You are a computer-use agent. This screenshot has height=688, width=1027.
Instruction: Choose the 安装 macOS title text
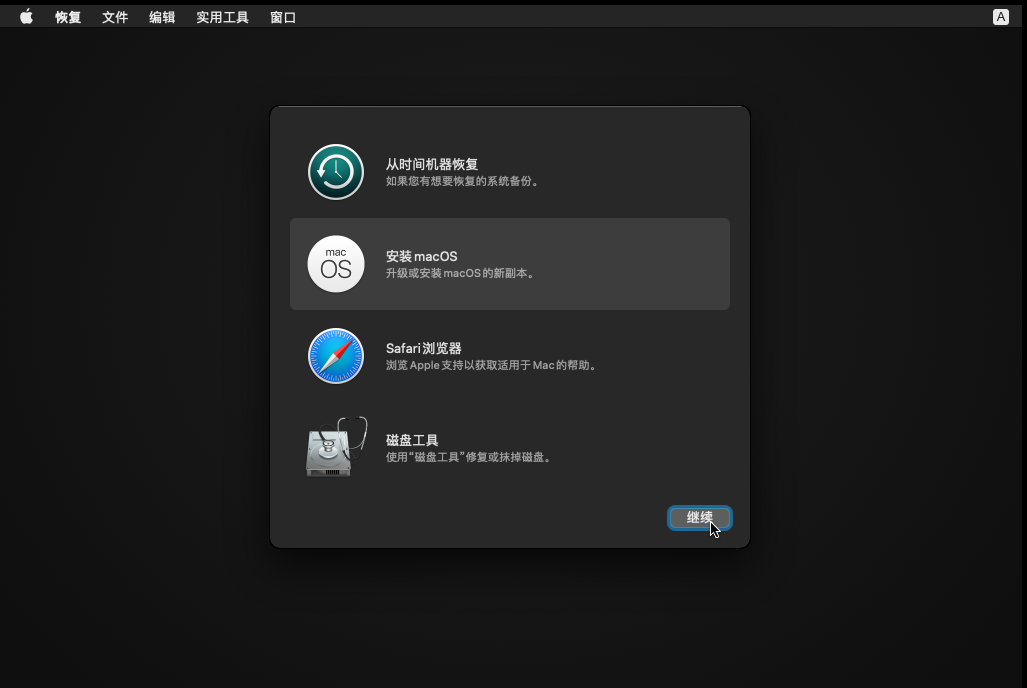(x=422, y=256)
